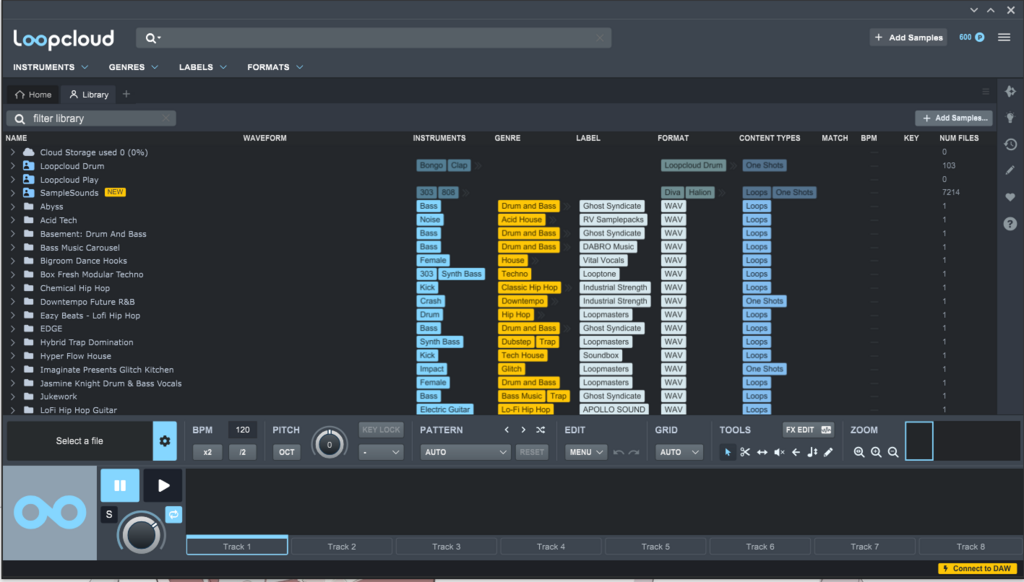Select Track 5 tab

(655, 546)
